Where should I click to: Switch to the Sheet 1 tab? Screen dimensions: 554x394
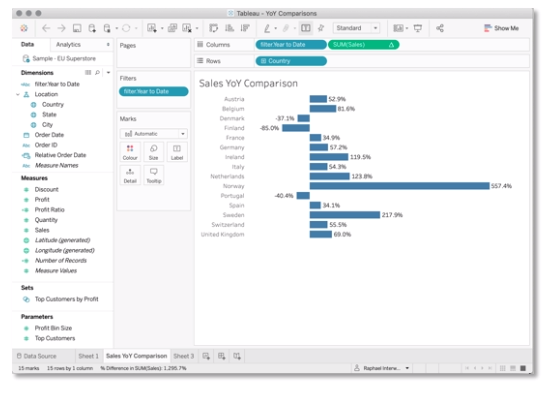[x=88, y=356]
